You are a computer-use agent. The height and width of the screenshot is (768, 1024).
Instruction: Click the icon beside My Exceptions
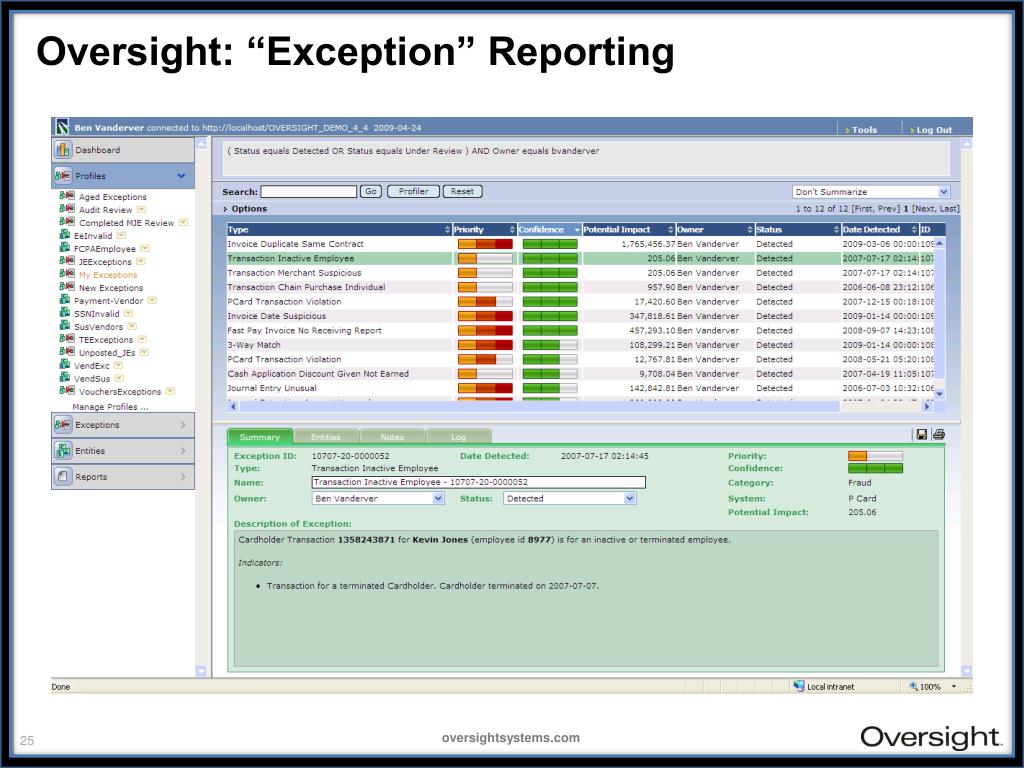(x=67, y=274)
